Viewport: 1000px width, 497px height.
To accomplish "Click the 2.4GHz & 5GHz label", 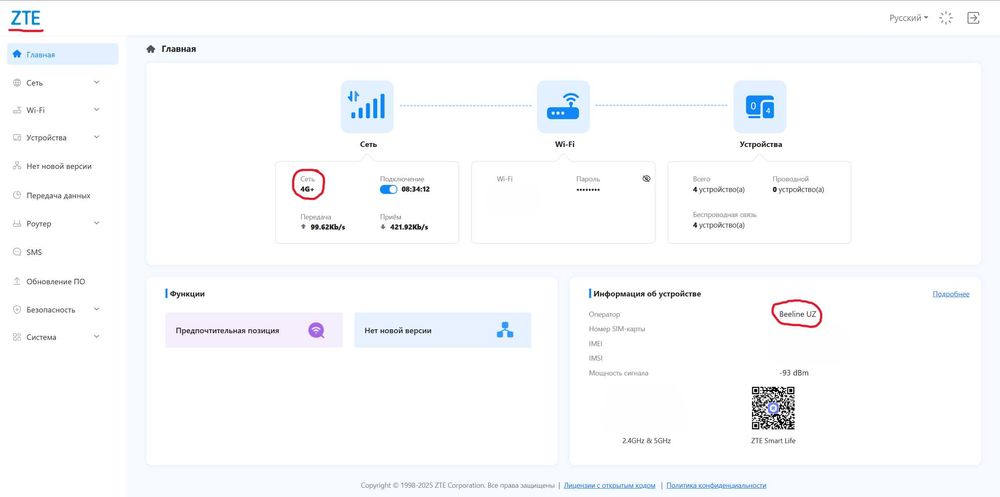I will point(646,441).
